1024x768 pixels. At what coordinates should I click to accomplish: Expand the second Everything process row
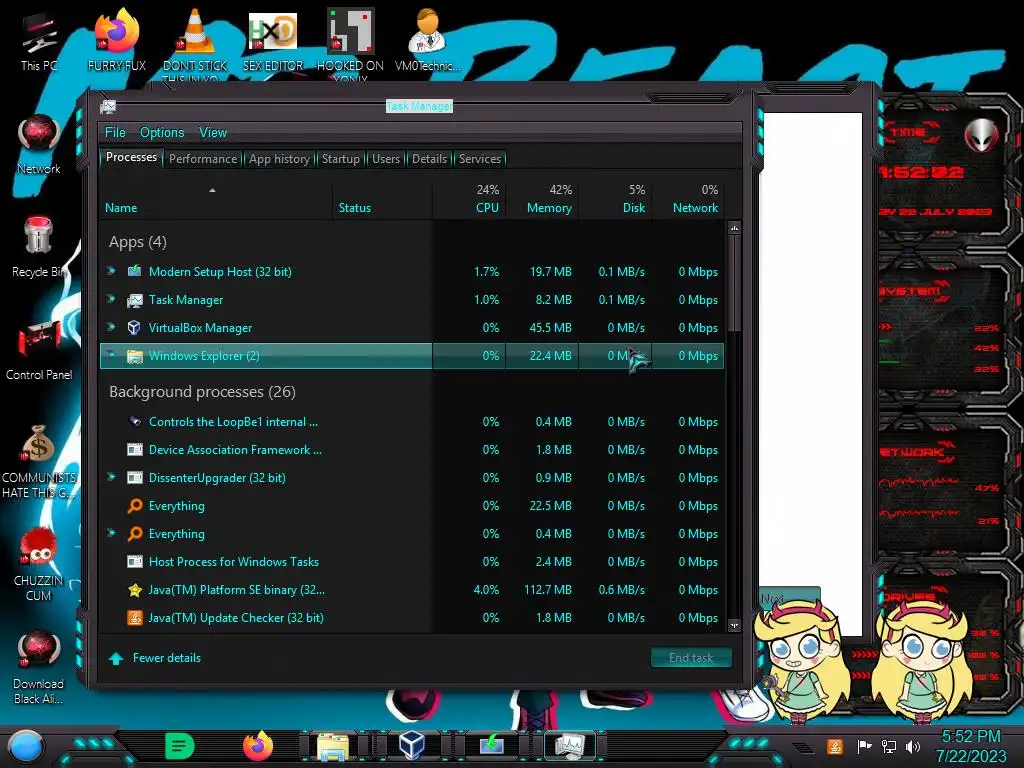pyautogui.click(x=112, y=533)
